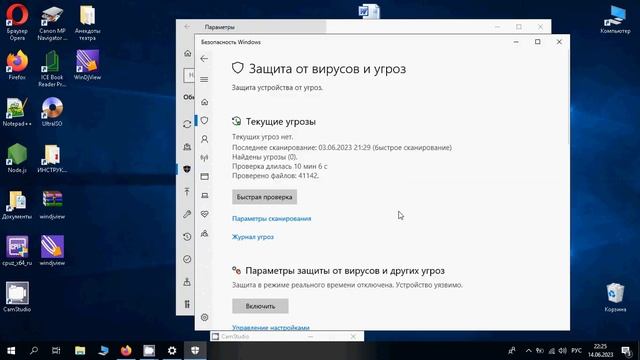
Task: Open taskbar search magnifier
Action: coord(34,351)
